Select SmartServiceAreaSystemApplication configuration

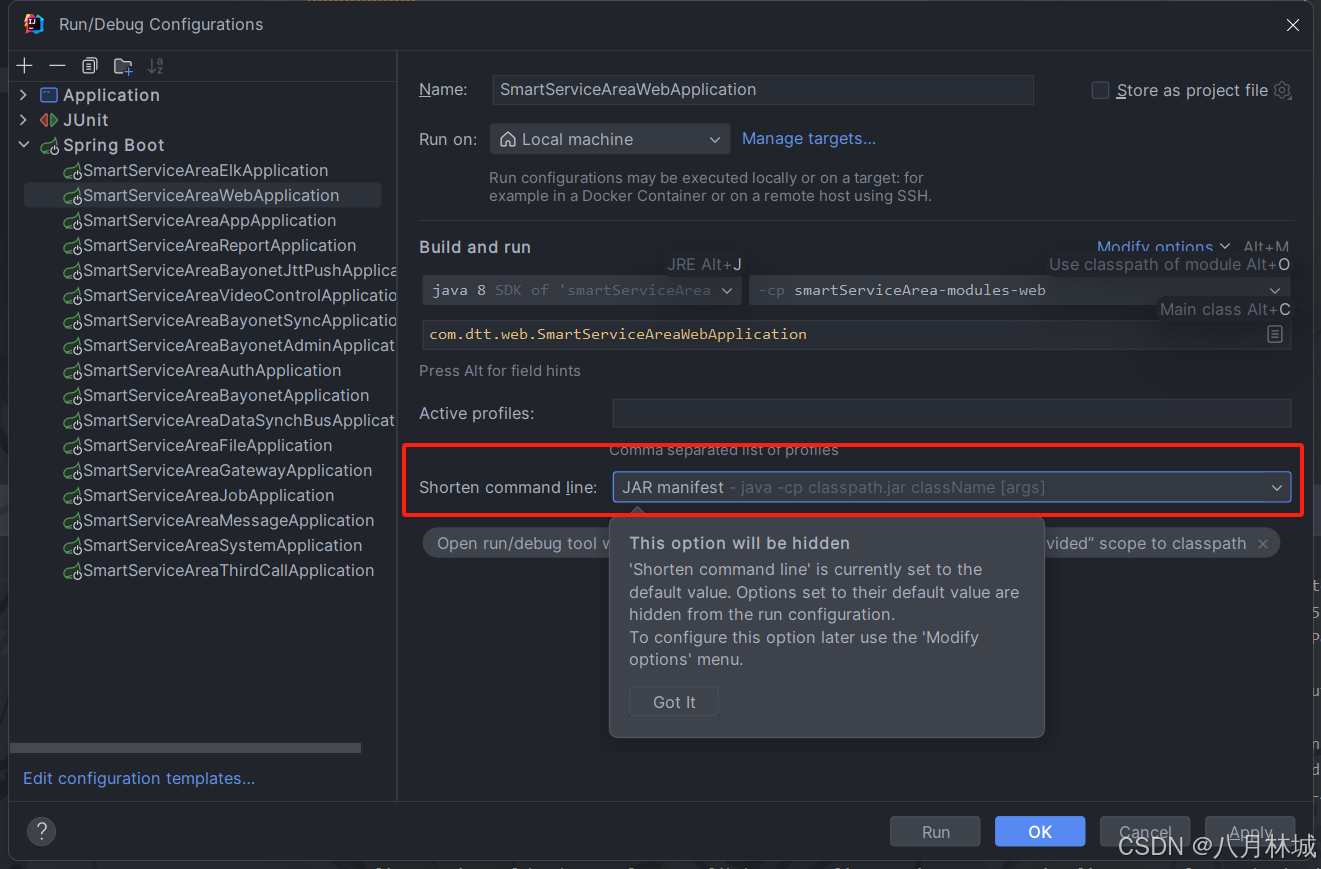coord(212,545)
